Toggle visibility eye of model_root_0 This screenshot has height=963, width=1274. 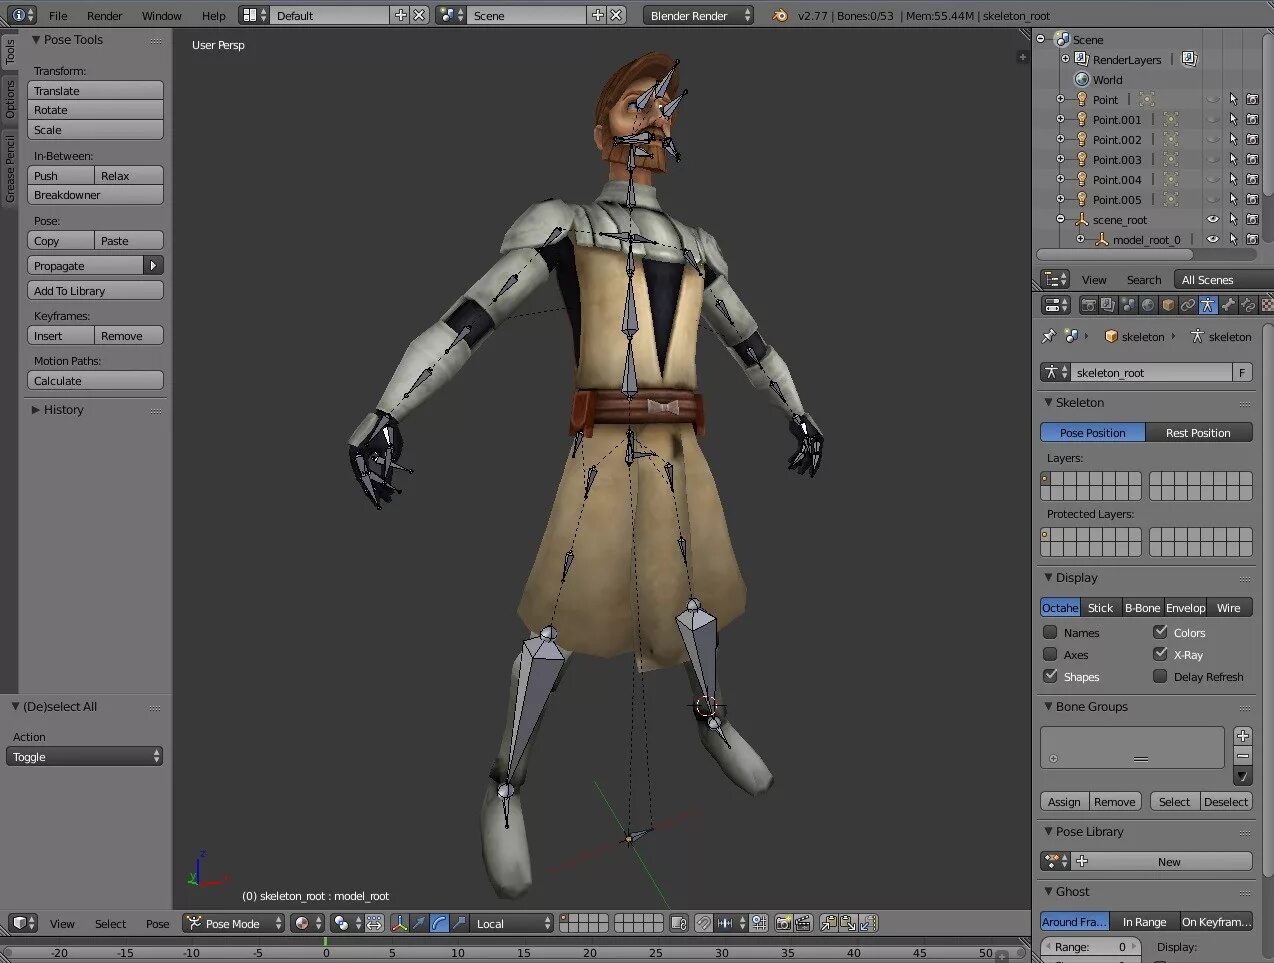pyautogui.click(x=1212, y=239)
